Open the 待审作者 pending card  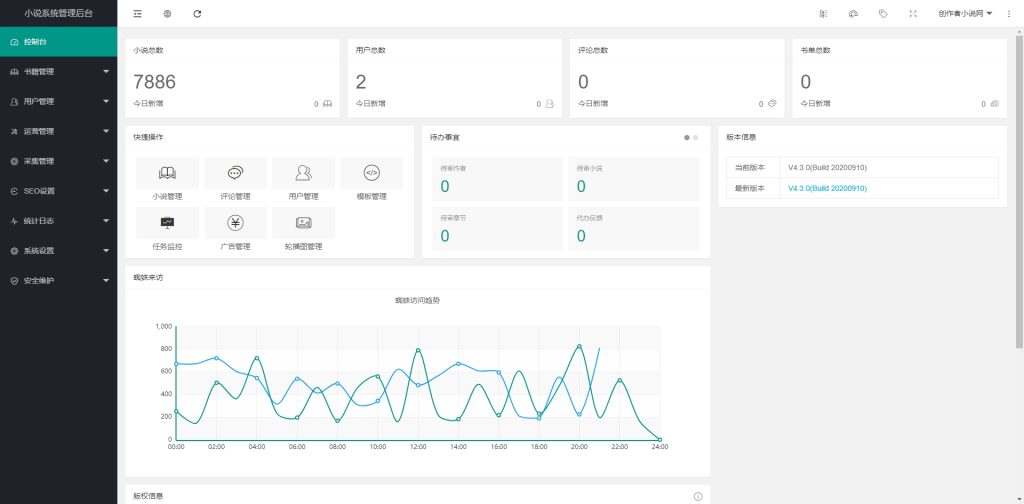(x=497, y=179)
